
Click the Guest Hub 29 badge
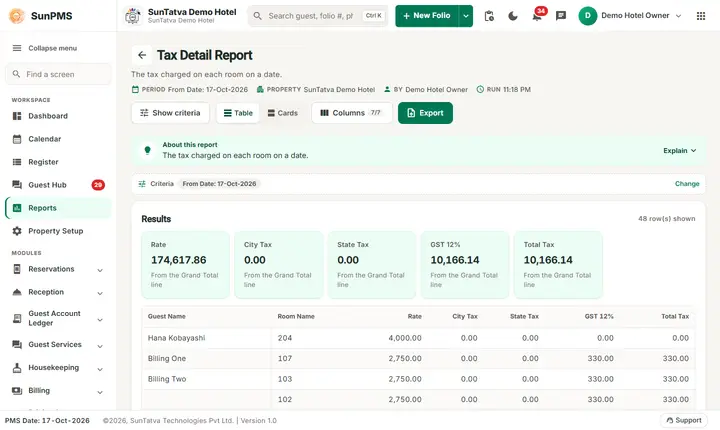[98, 185]
